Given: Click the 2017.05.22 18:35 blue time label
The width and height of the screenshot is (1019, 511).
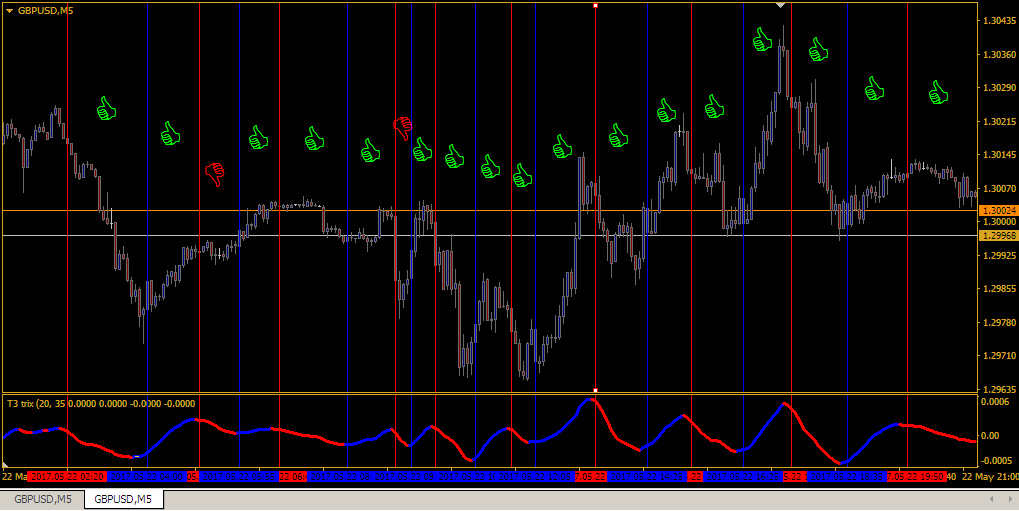Looking at the screenshot, I should (847, 477).
